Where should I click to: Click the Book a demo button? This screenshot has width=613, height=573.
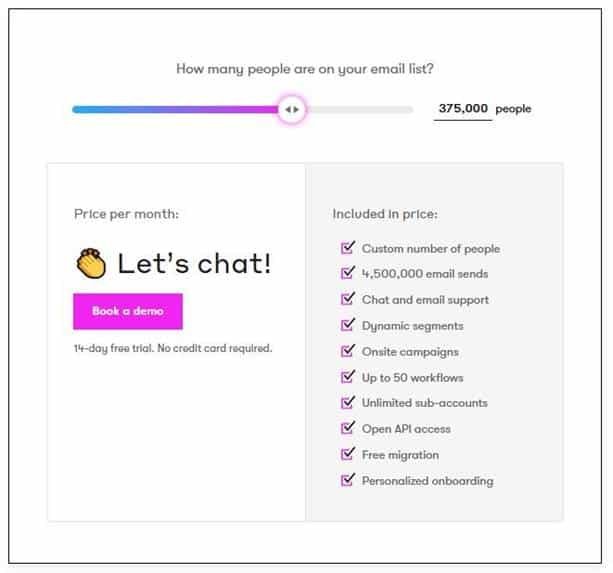click(x=128, y=311)
